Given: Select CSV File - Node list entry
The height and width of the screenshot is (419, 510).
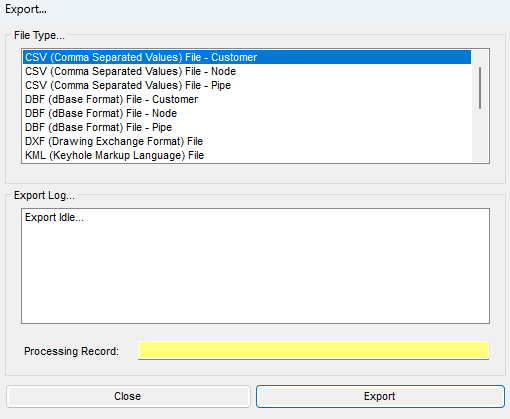Looking at the screenshot, I should (247, 71).
